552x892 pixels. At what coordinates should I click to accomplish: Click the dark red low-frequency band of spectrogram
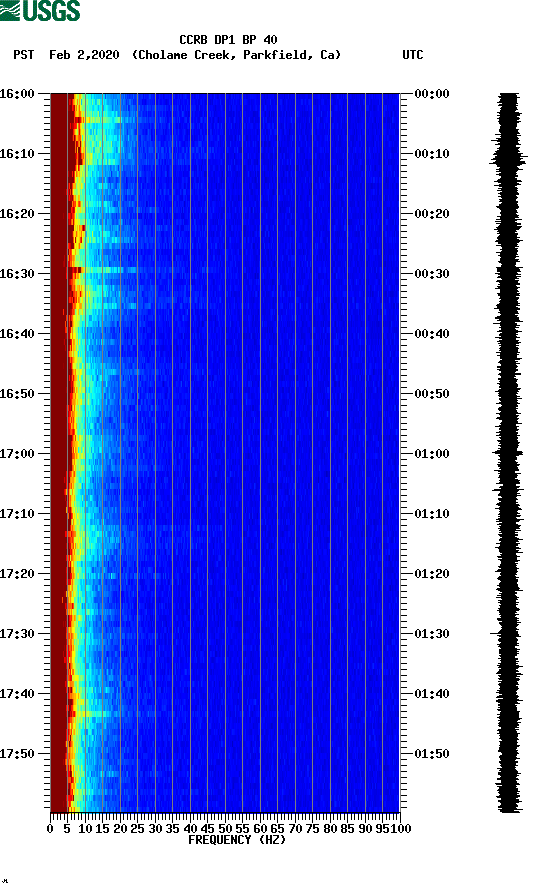click(59, 452)
